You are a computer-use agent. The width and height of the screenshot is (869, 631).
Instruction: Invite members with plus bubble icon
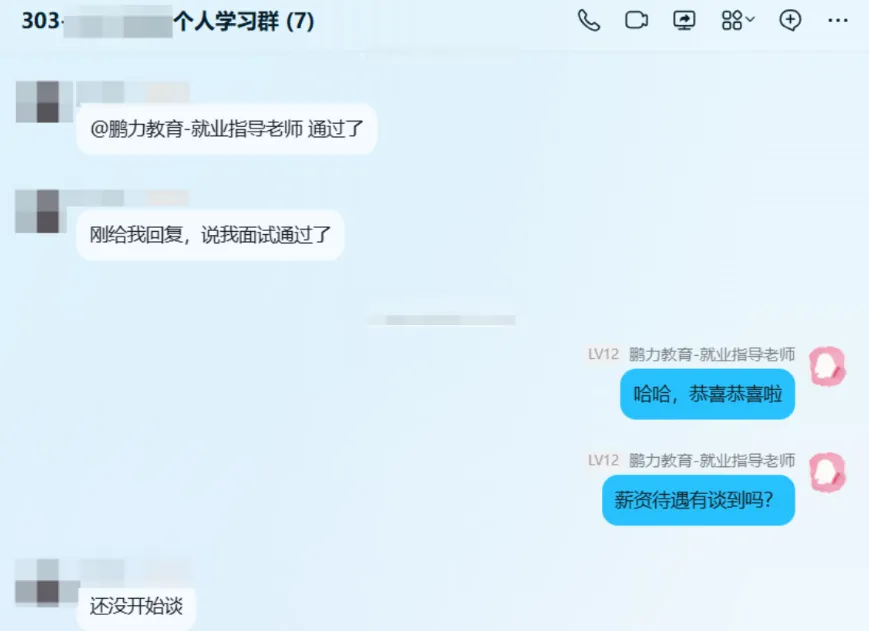790,20
